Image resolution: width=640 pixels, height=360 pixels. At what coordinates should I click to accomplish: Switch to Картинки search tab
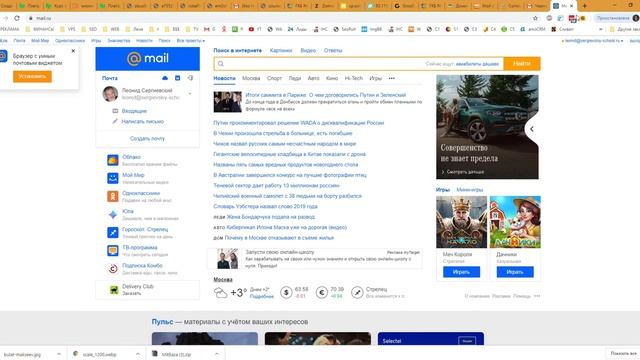click(281, 50)
